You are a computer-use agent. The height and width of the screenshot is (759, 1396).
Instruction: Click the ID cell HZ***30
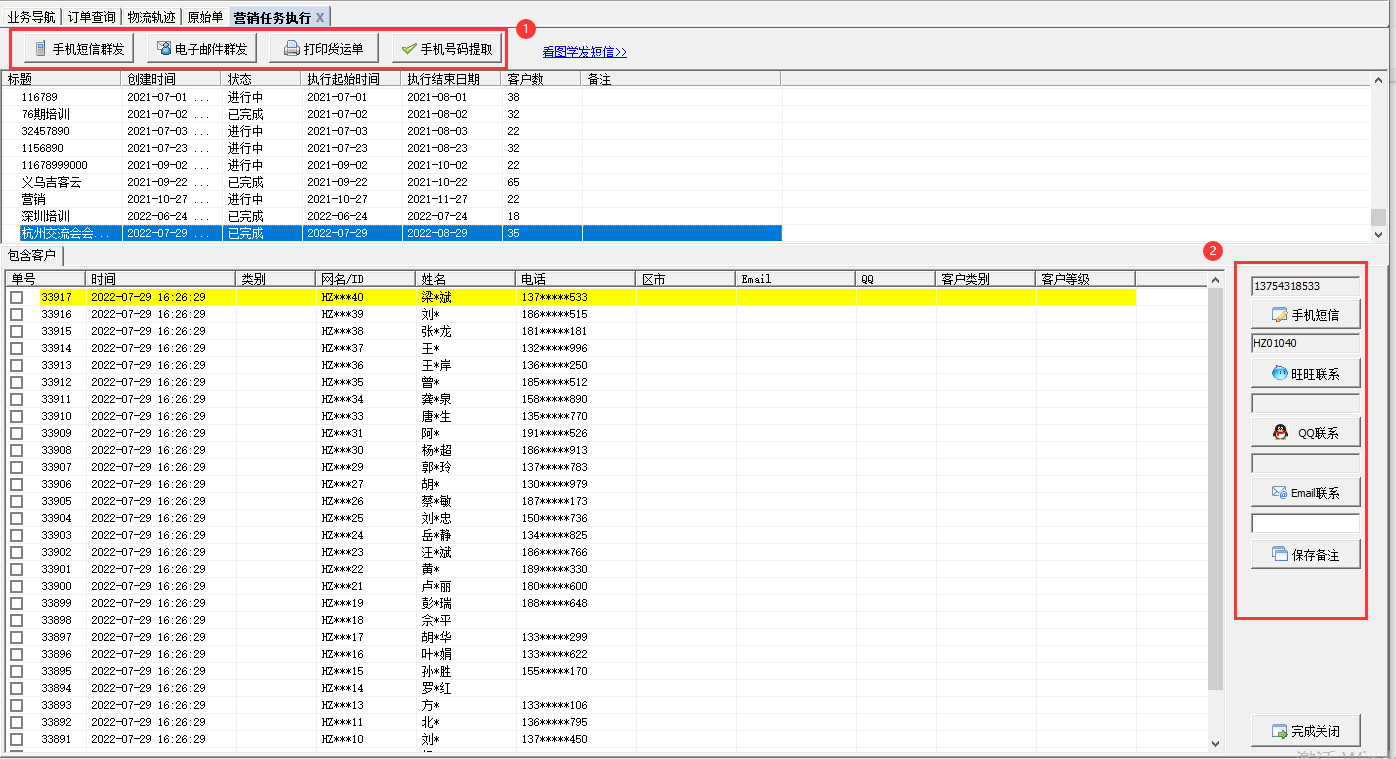click(x=343, y=450)
